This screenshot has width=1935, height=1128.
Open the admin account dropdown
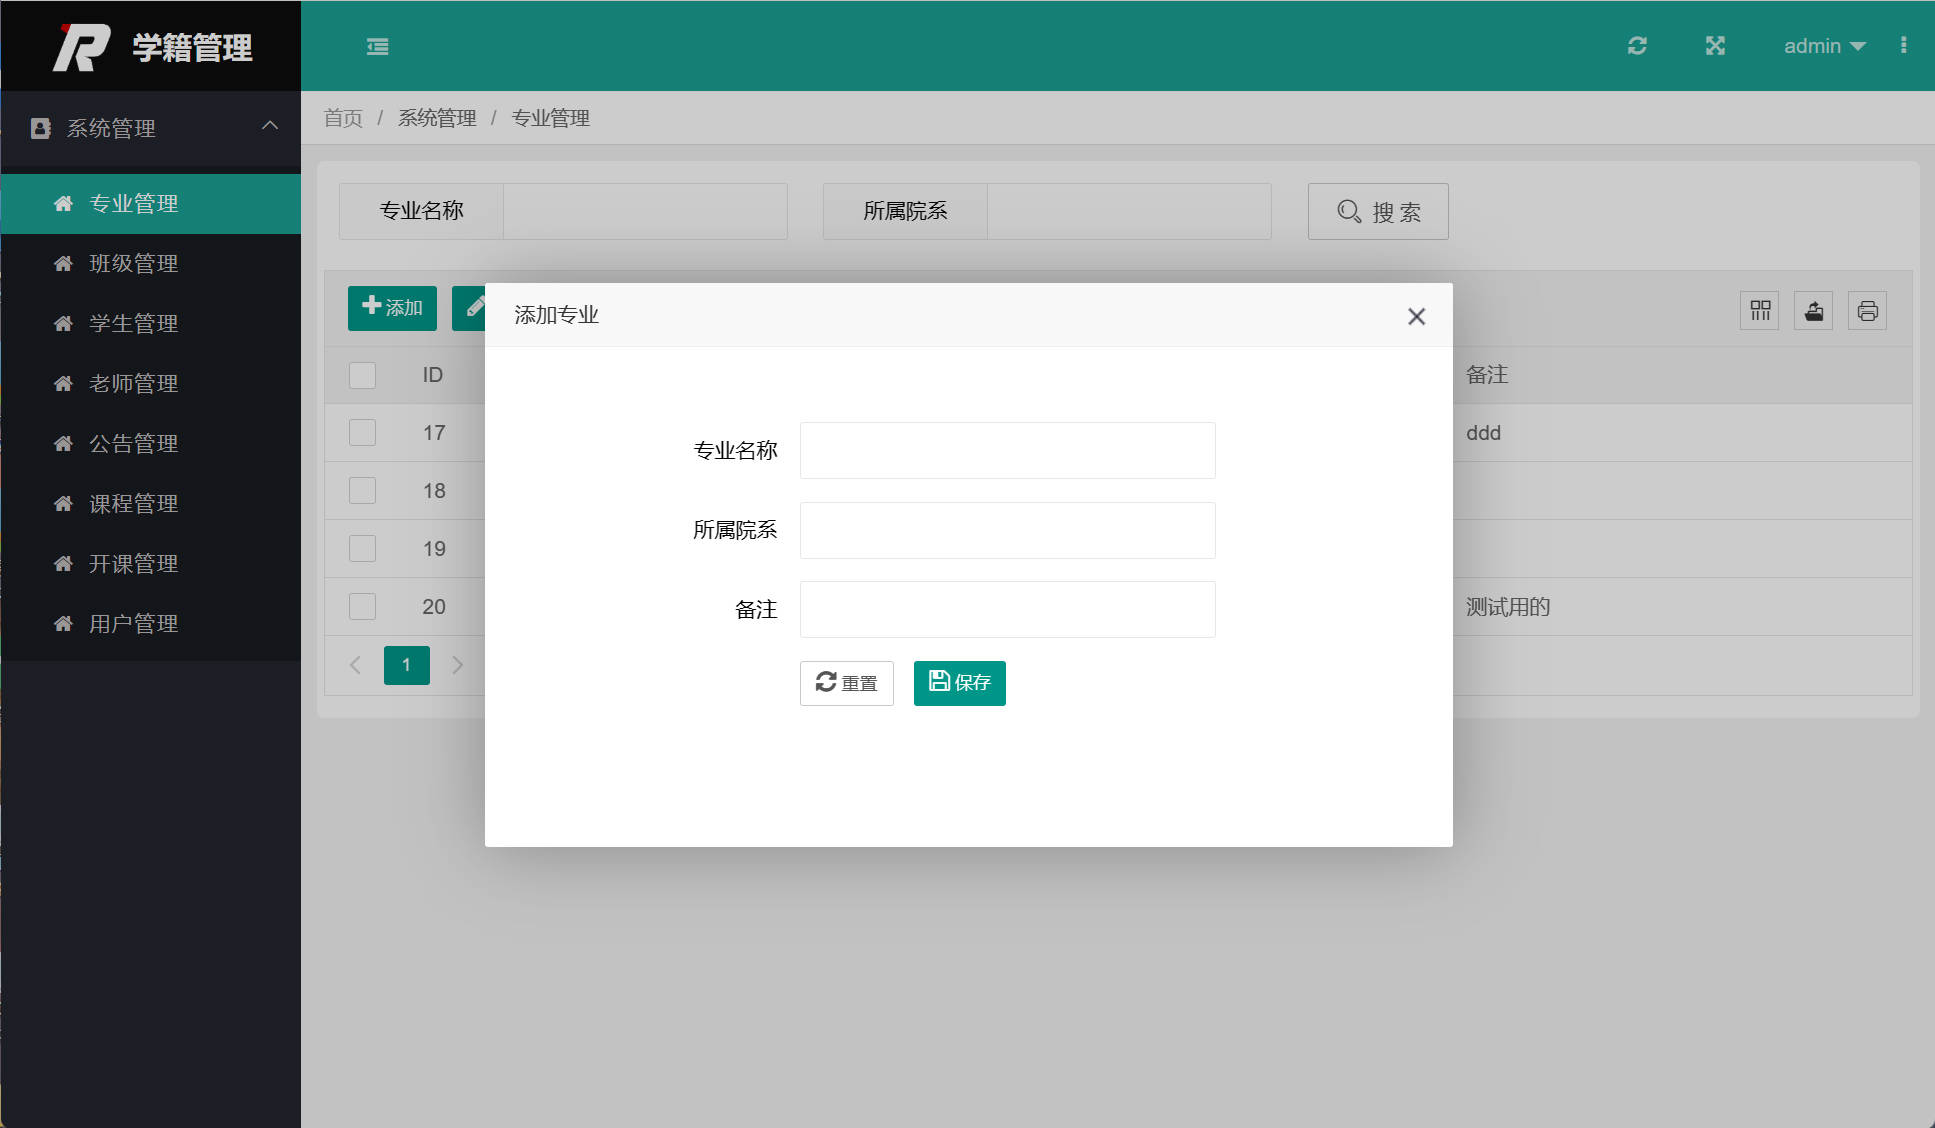(1823, 45)
